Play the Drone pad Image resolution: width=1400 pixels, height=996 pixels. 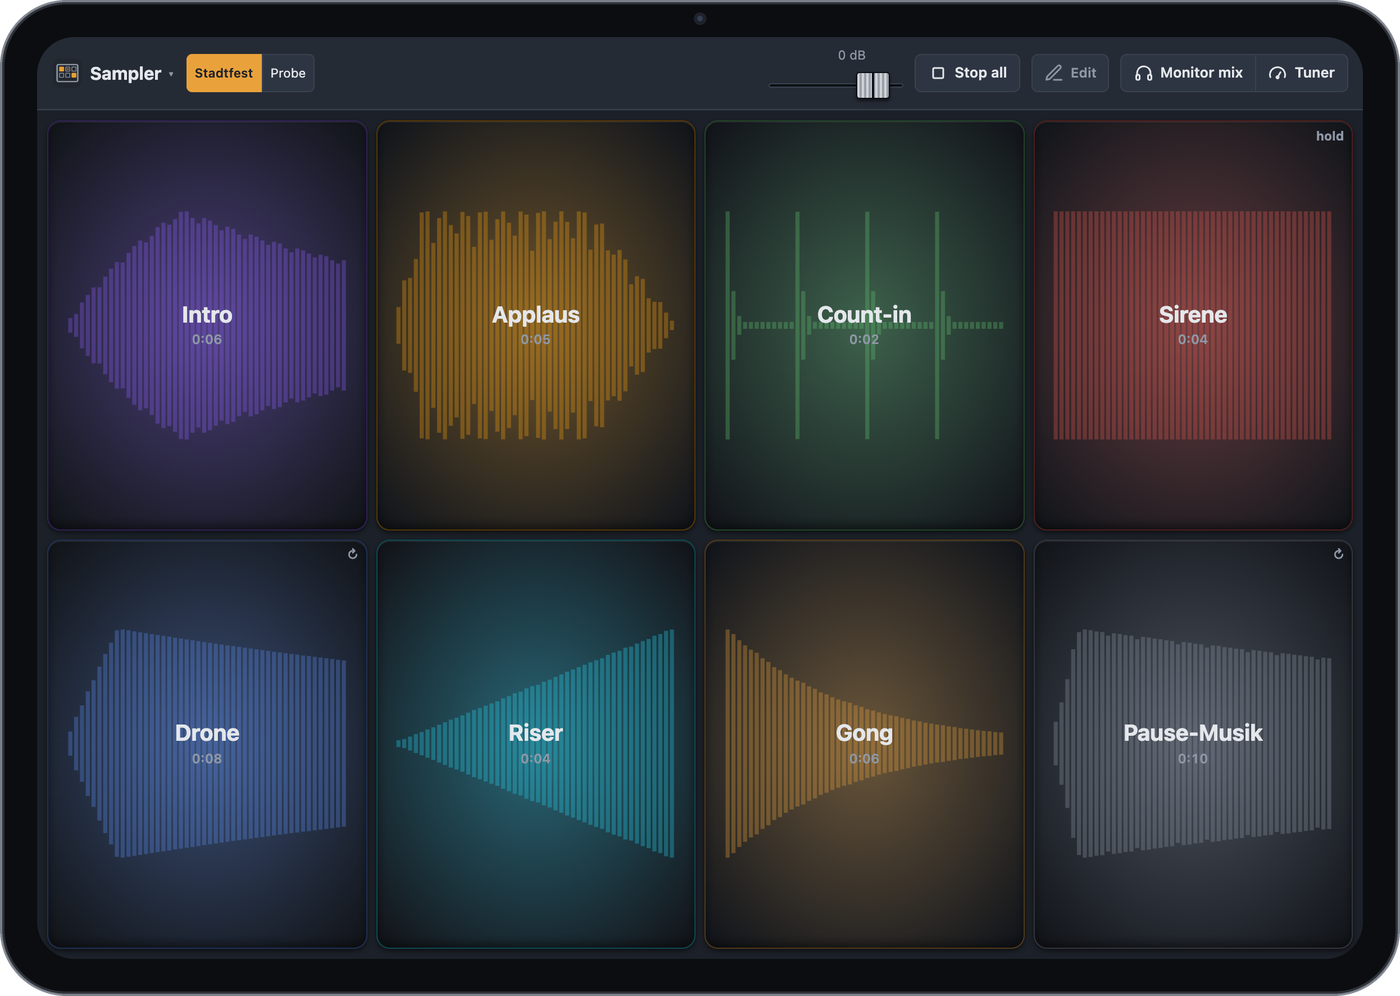207,745
